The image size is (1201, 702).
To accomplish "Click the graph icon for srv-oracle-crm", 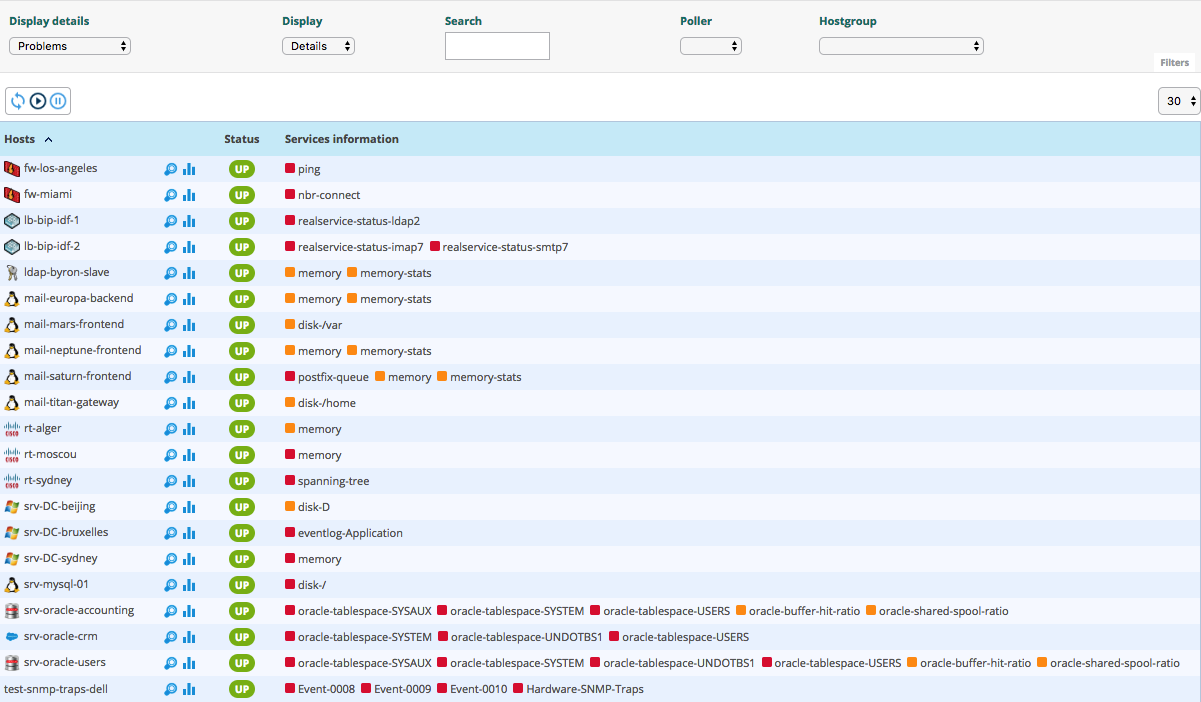I will click(x=189, y=637).
